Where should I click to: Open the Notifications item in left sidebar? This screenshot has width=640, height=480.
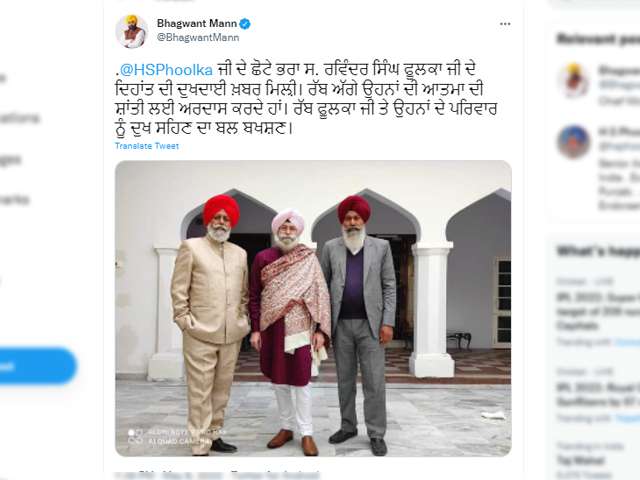point(20,118)
